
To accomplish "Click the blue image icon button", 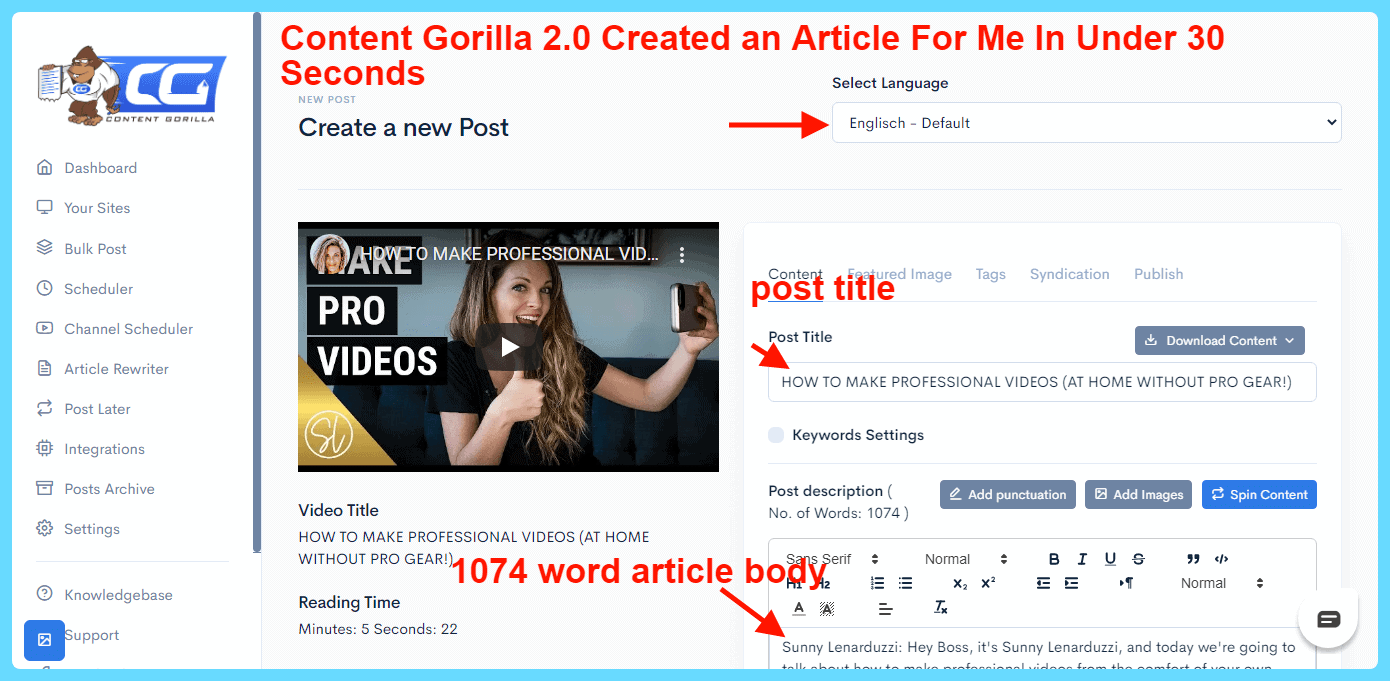I will [44, 640].
